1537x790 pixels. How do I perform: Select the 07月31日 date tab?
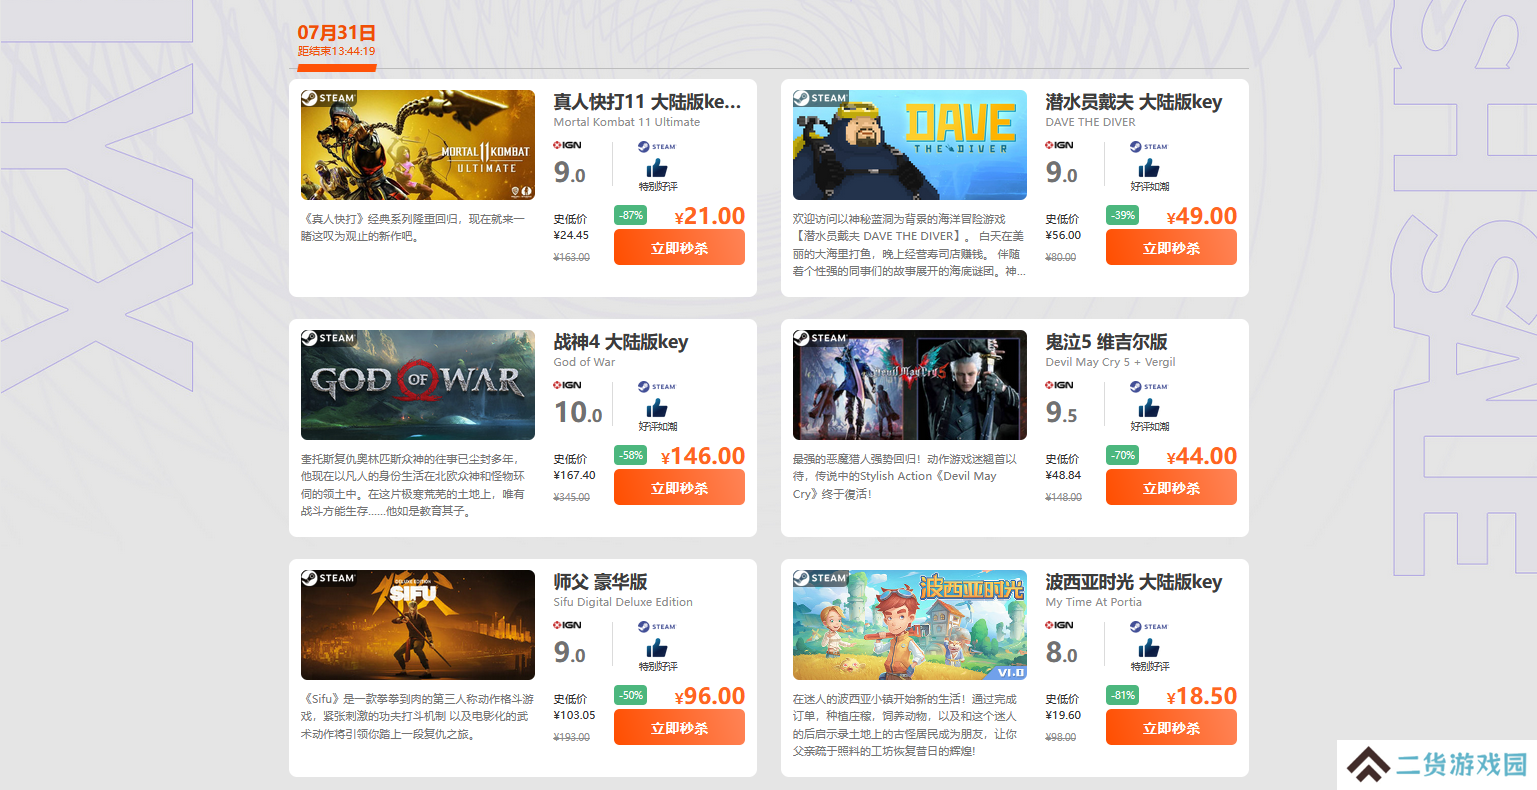[x=337, y=40]
